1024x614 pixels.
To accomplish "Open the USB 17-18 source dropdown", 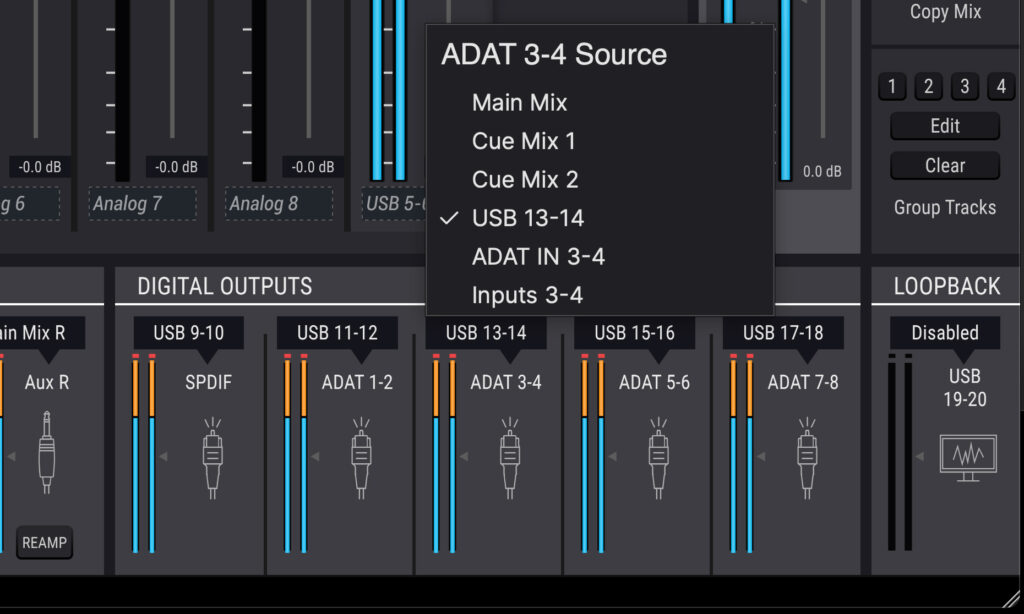I will click(x=783, y=333).
